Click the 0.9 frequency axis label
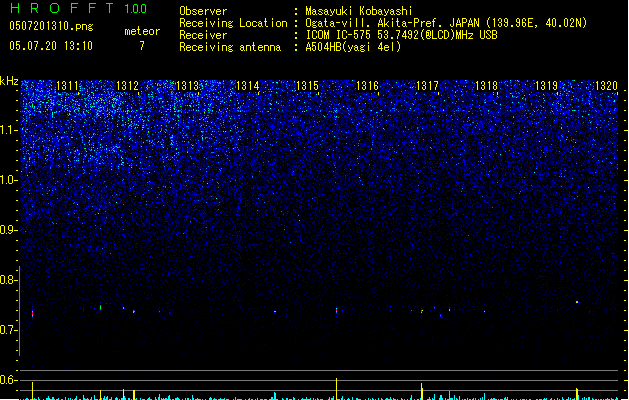Viewport: 629px width, 400px height. click(9, 230)
